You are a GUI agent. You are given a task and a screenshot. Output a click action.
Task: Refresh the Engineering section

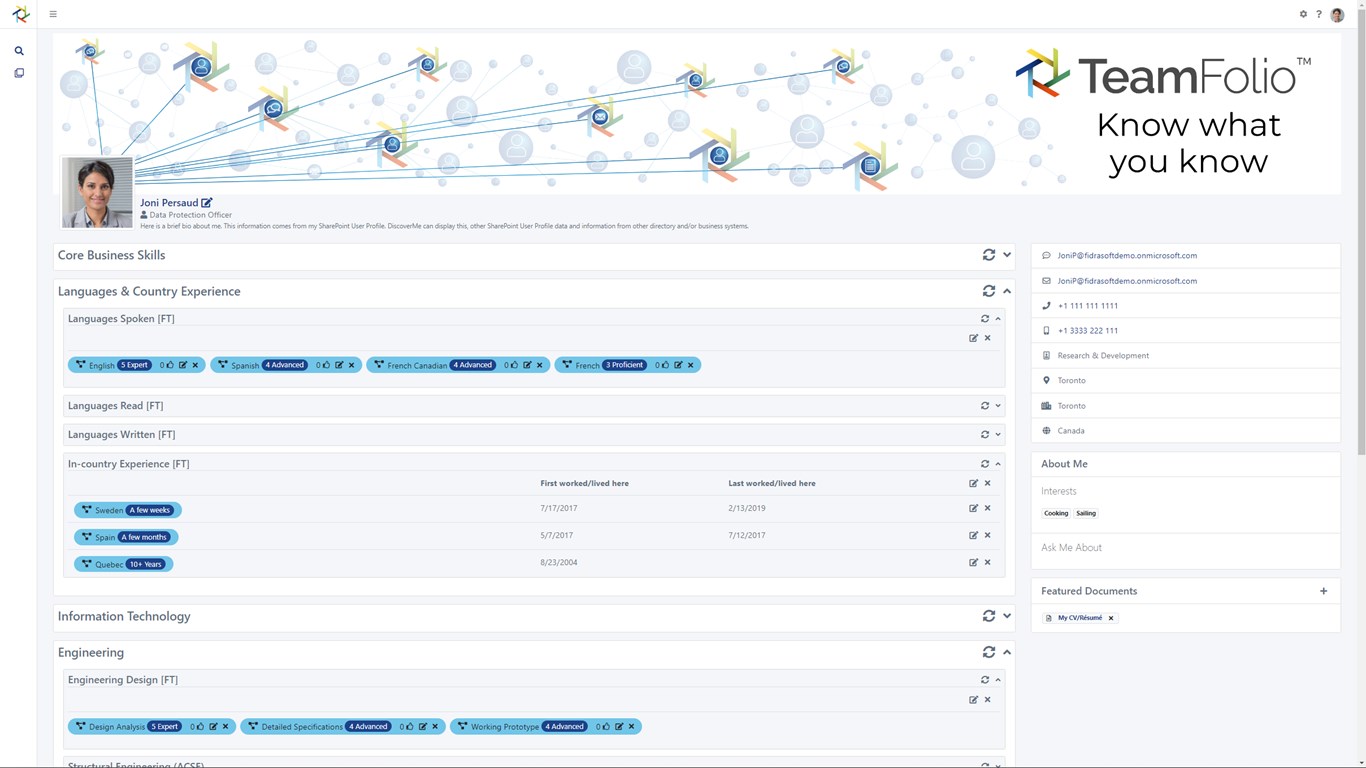click(x=989, y=652)
